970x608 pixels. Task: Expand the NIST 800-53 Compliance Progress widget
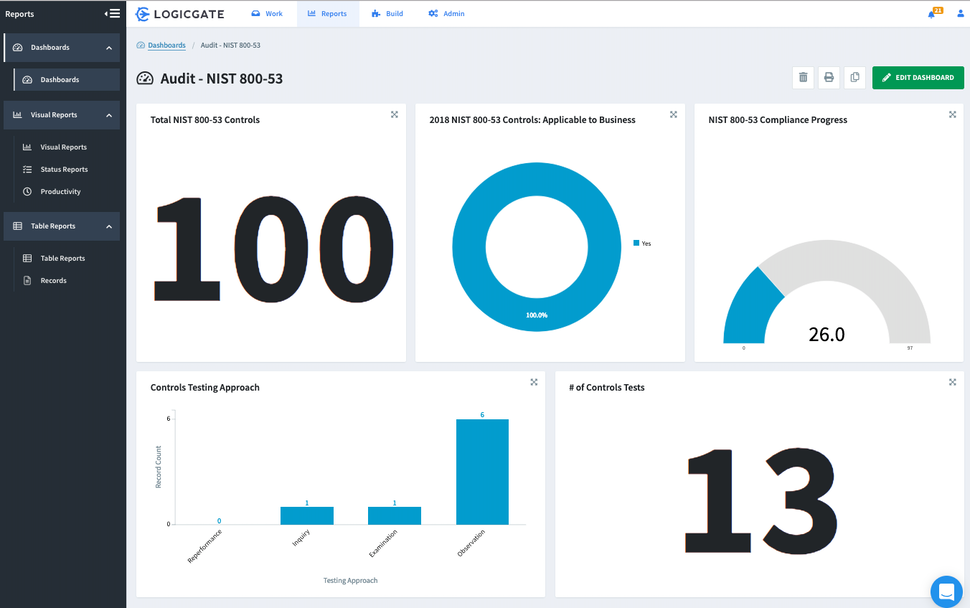click(952, 115)
